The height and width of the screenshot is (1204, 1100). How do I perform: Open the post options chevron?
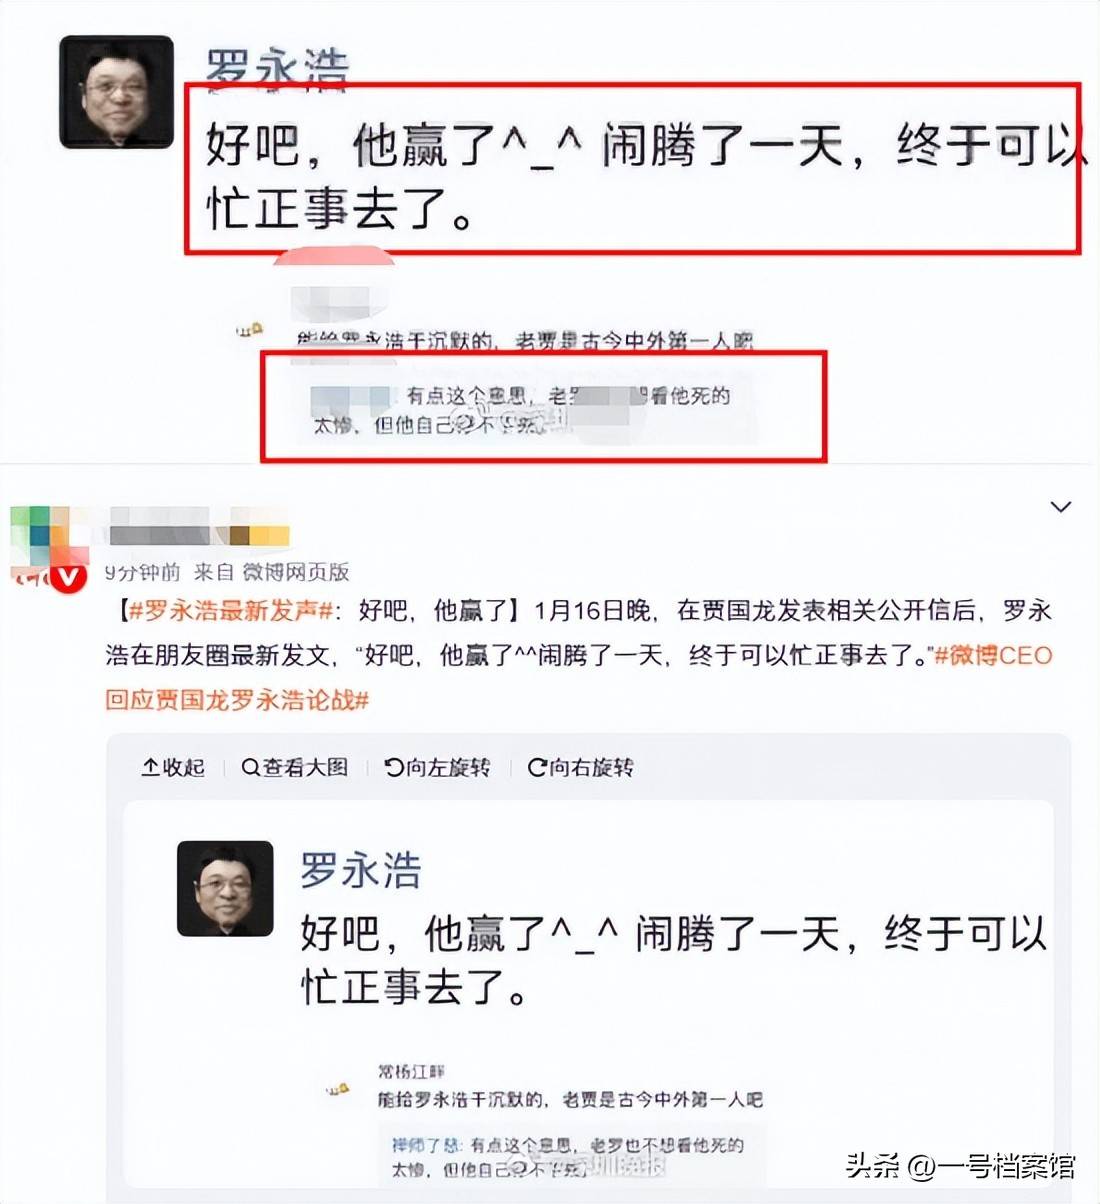pyautogui.click(x=1061, y=507)
